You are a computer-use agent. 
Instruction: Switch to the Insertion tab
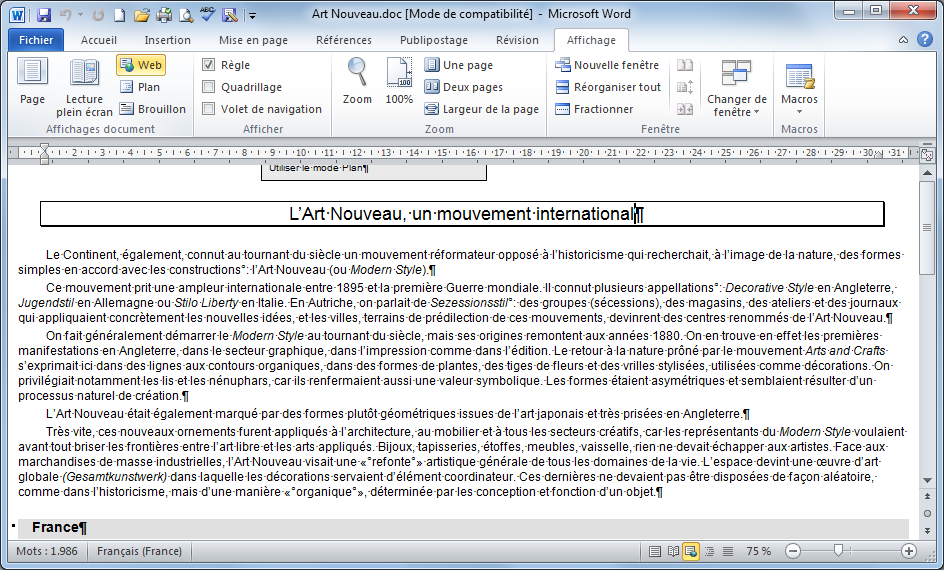(x=167, y=40)
